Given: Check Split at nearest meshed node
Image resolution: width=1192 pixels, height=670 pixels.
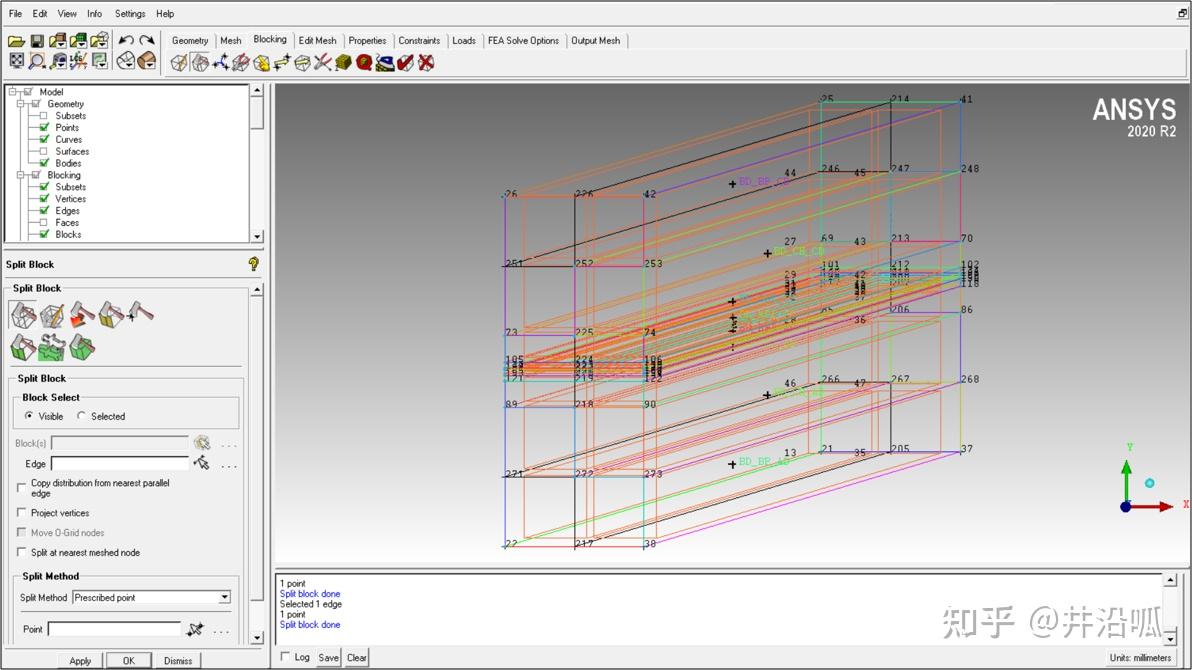Looking at the screenshot, I should 22,552.
